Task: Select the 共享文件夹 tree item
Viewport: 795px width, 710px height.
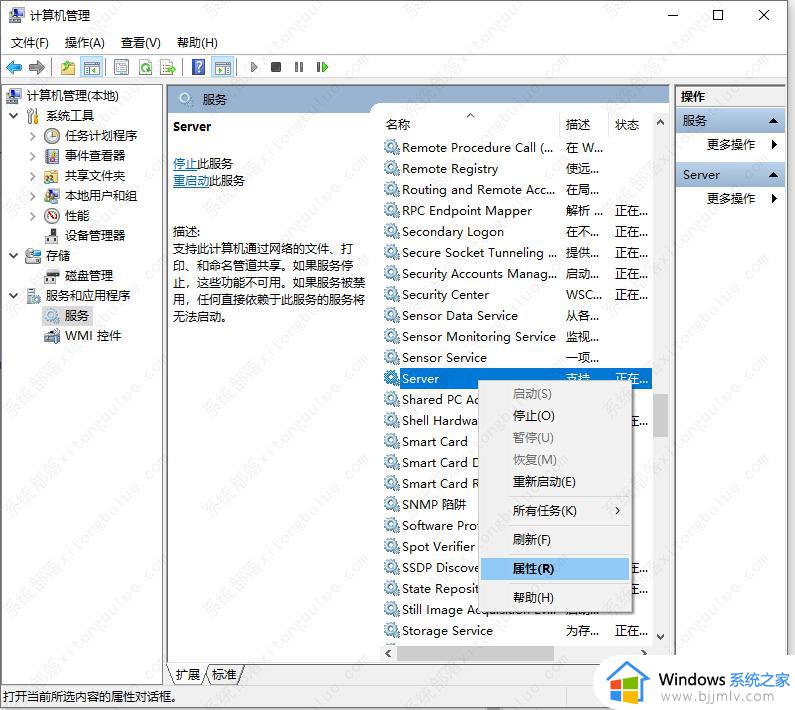Action: [95, 175]
